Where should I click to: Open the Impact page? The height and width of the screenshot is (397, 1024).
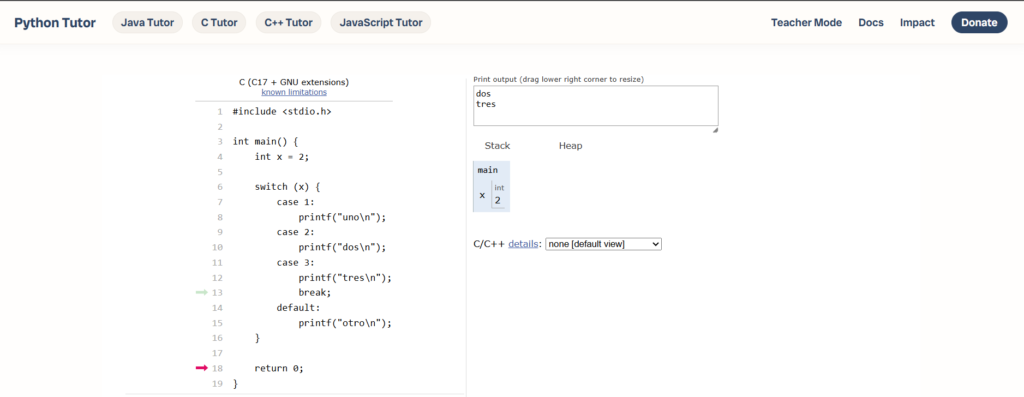[x=917, y=23]
